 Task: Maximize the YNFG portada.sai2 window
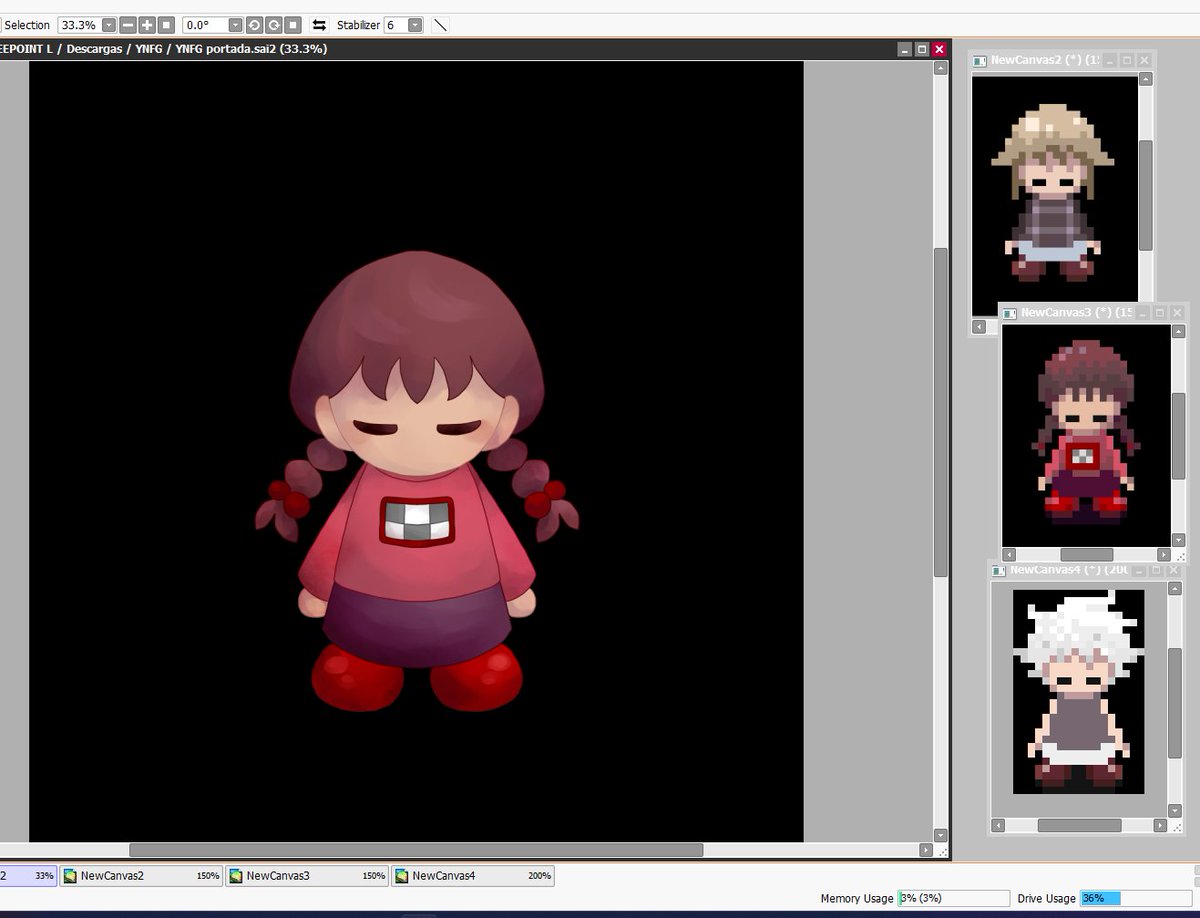922,49
